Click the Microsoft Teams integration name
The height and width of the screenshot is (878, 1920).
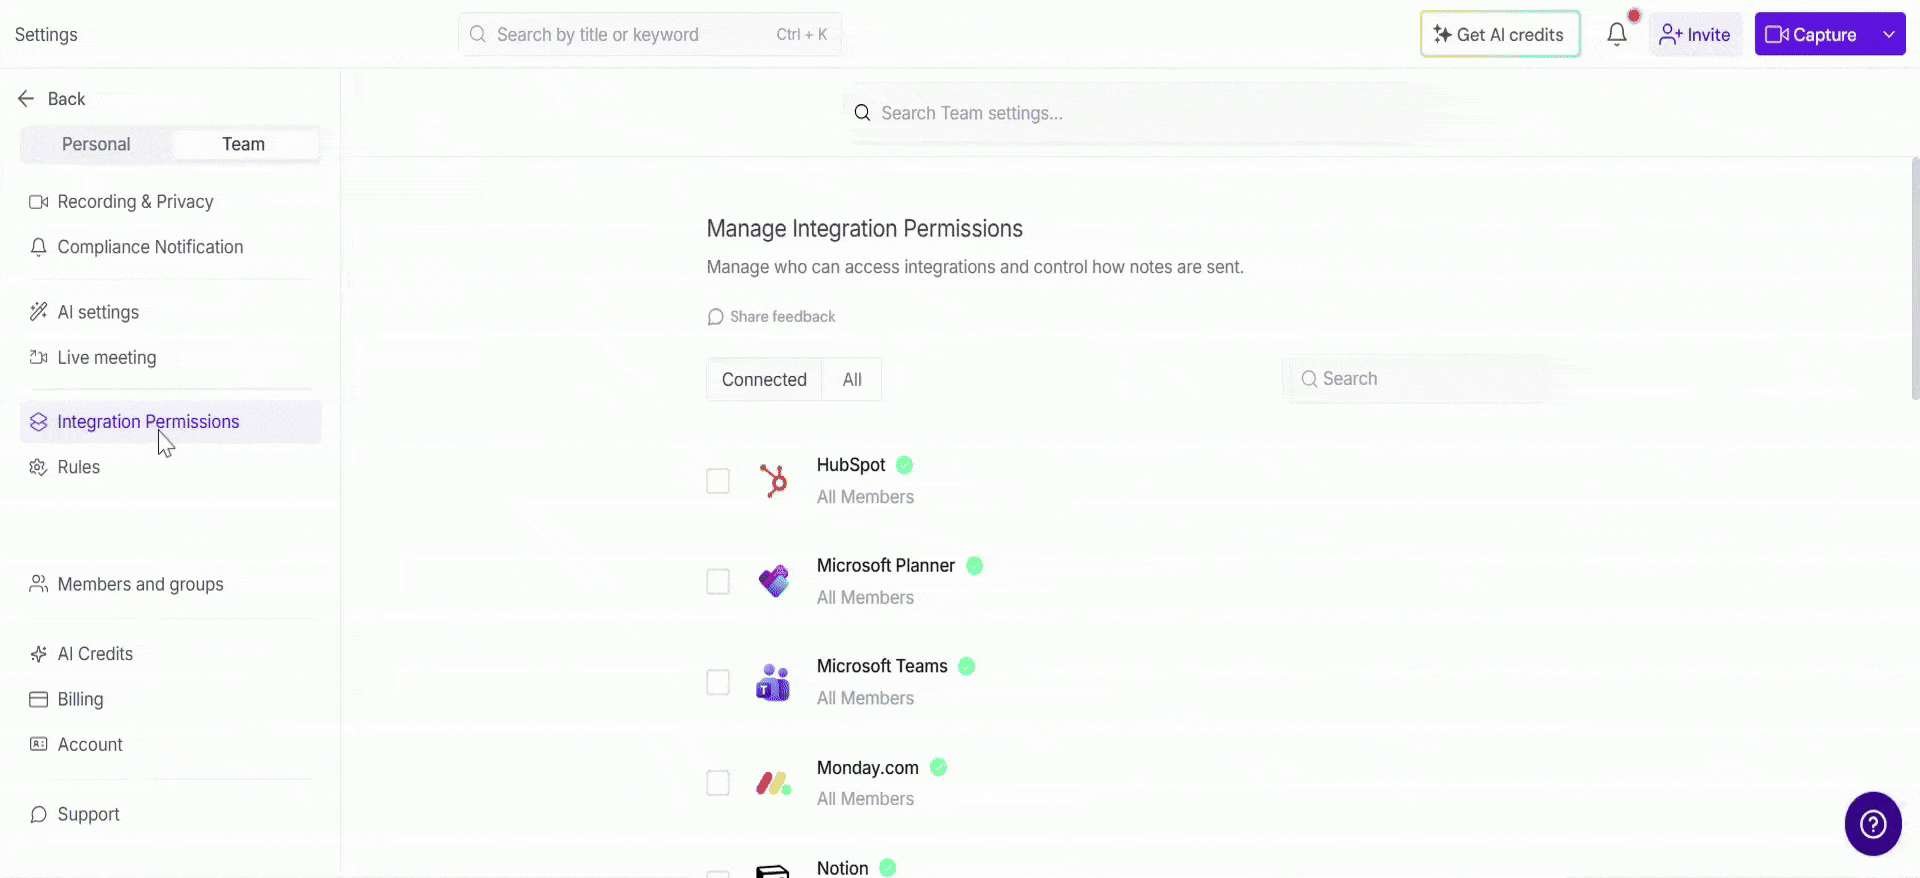click(882, 666)
